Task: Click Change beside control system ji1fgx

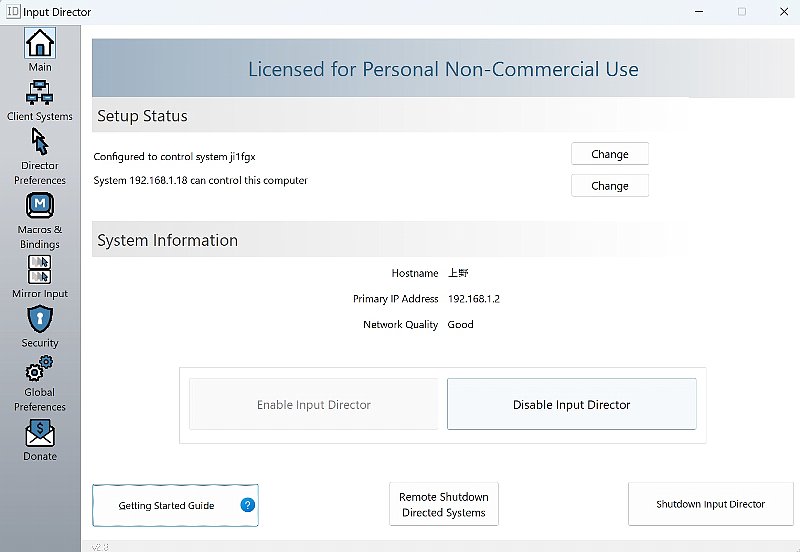Action: 610,154
